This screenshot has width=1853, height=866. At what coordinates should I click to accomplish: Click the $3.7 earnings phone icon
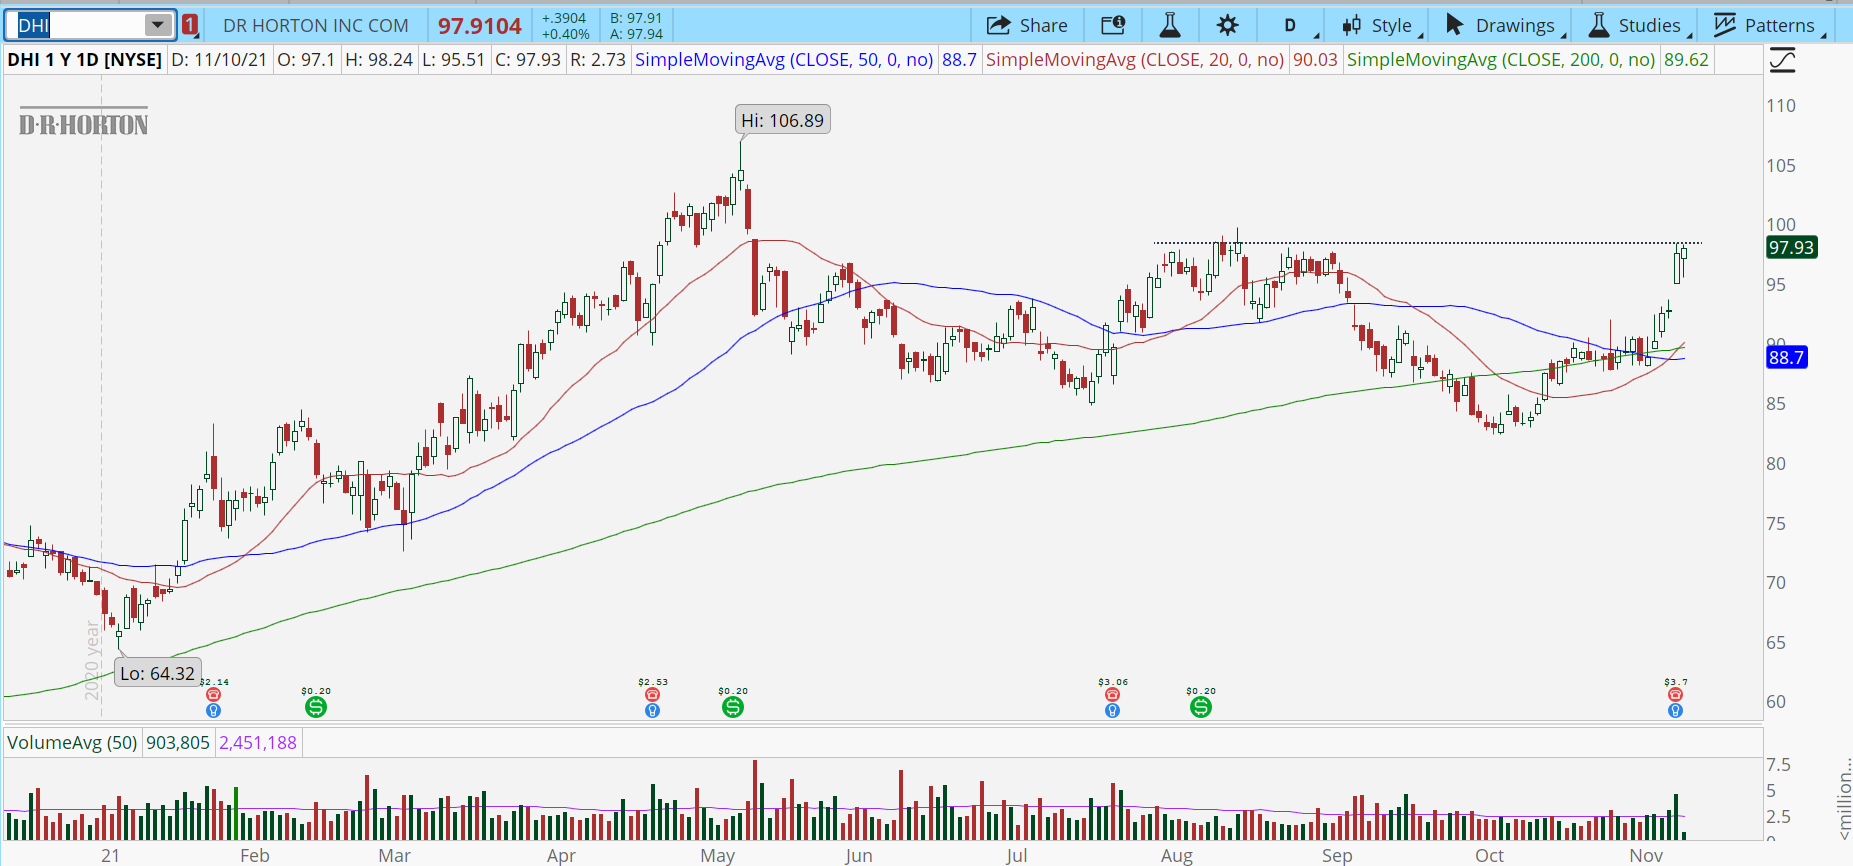(1675, 694)
